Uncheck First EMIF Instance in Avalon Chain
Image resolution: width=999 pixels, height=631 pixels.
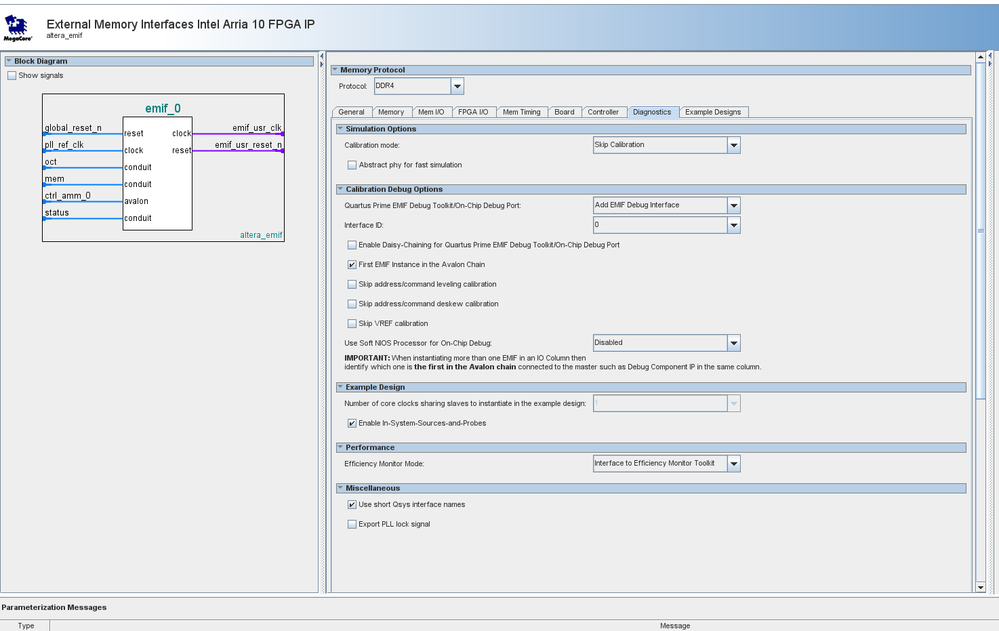tap(352, 265)
